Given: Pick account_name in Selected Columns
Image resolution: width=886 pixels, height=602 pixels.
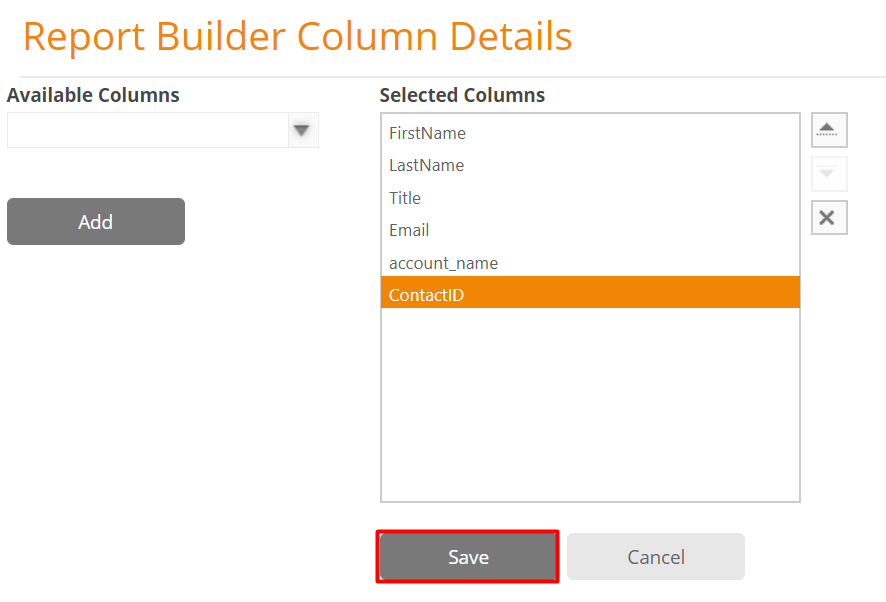Looking at the screenshot, I should [x=590, y=263].
